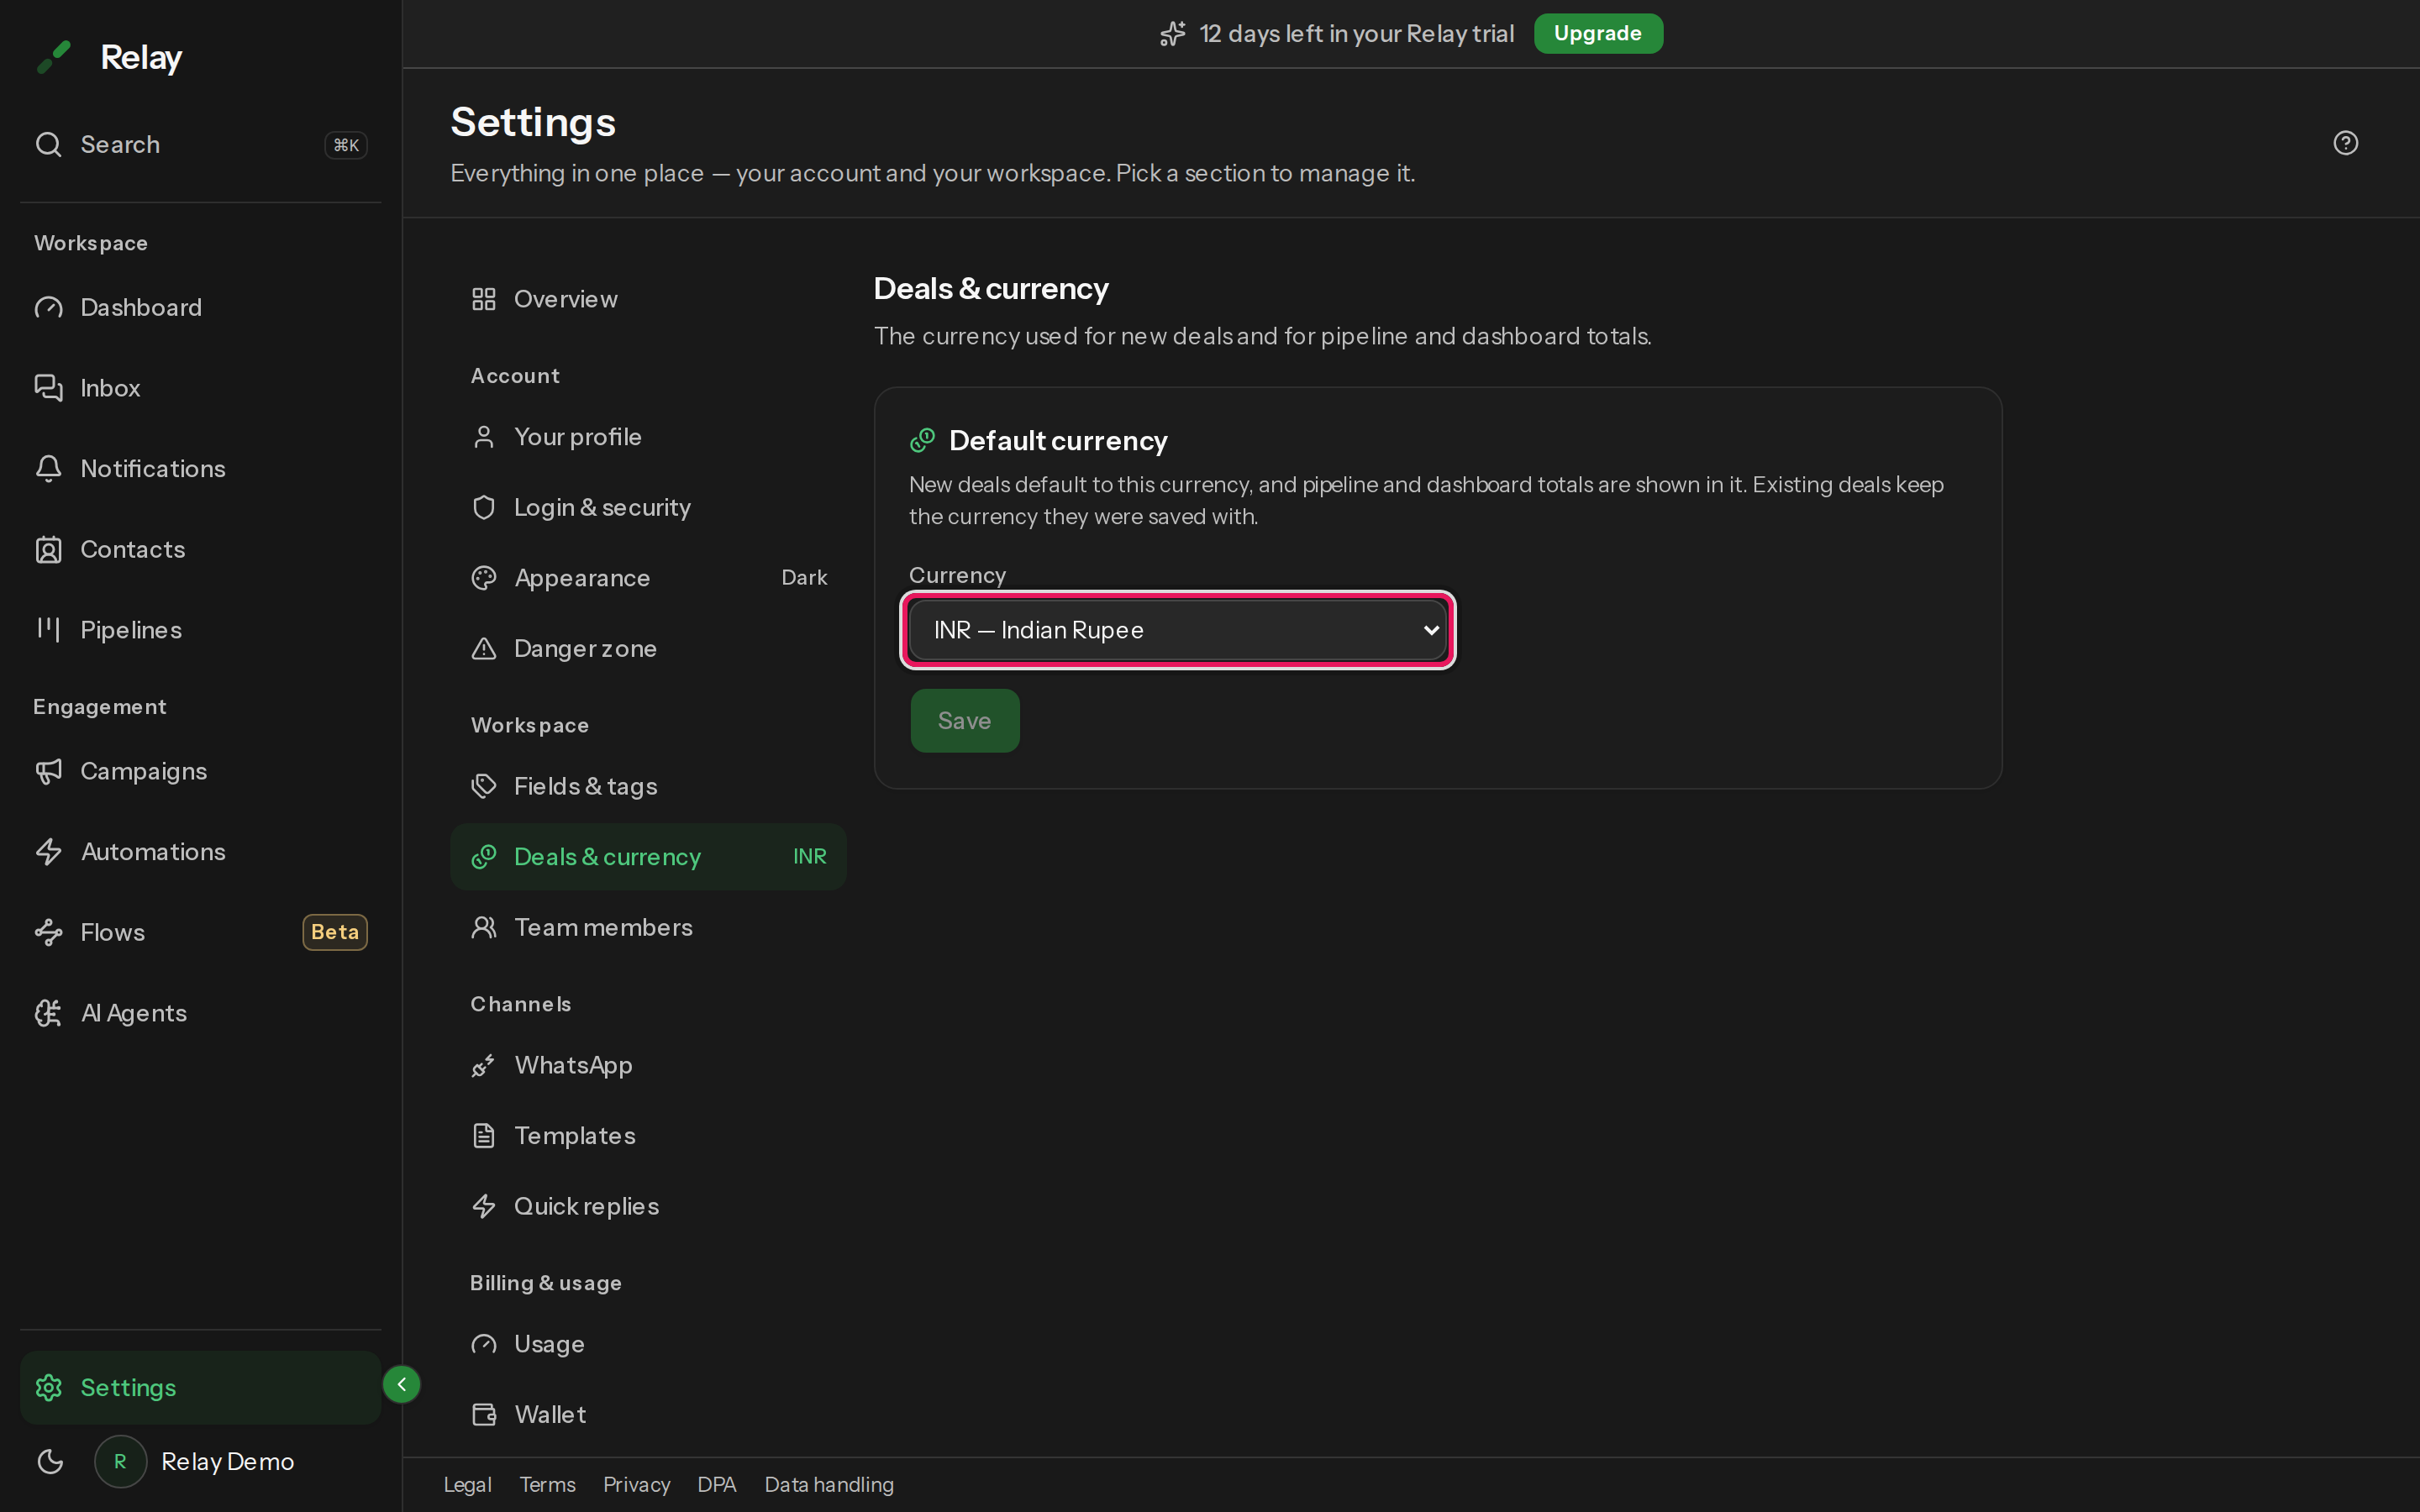
Task: Open Appearance settings
Action: 648,578
